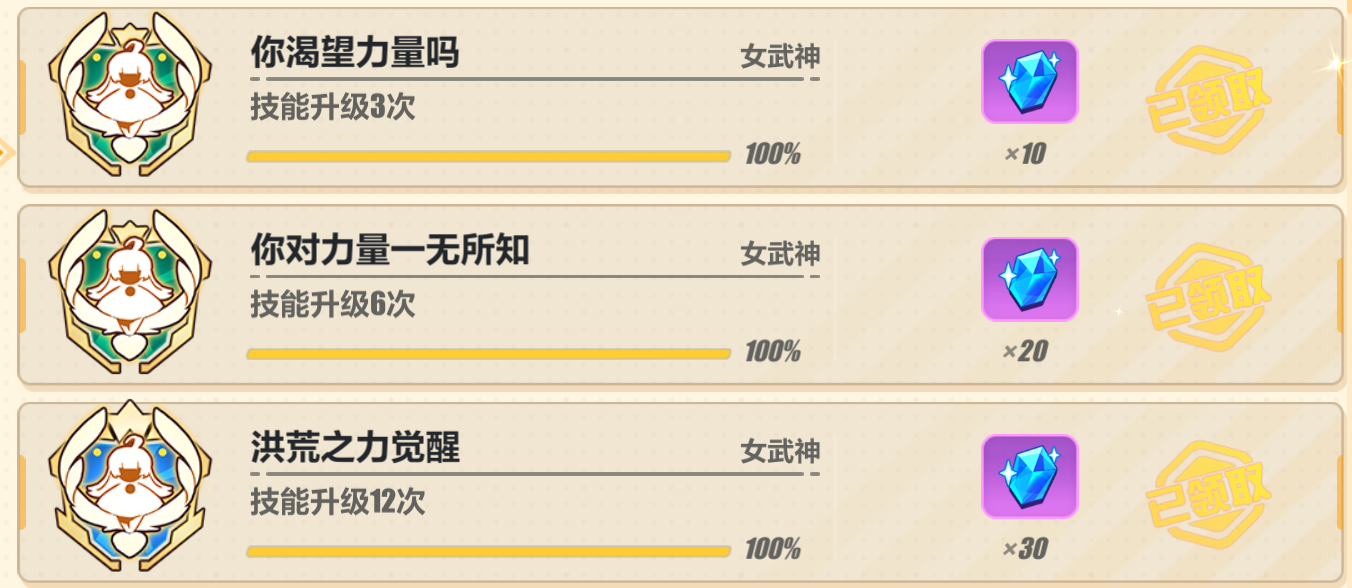Image resolution: width=1352 pixels, height=588 pixels.
Task: Click the ×10 reward quantity label
Action: click(1025, 154)
